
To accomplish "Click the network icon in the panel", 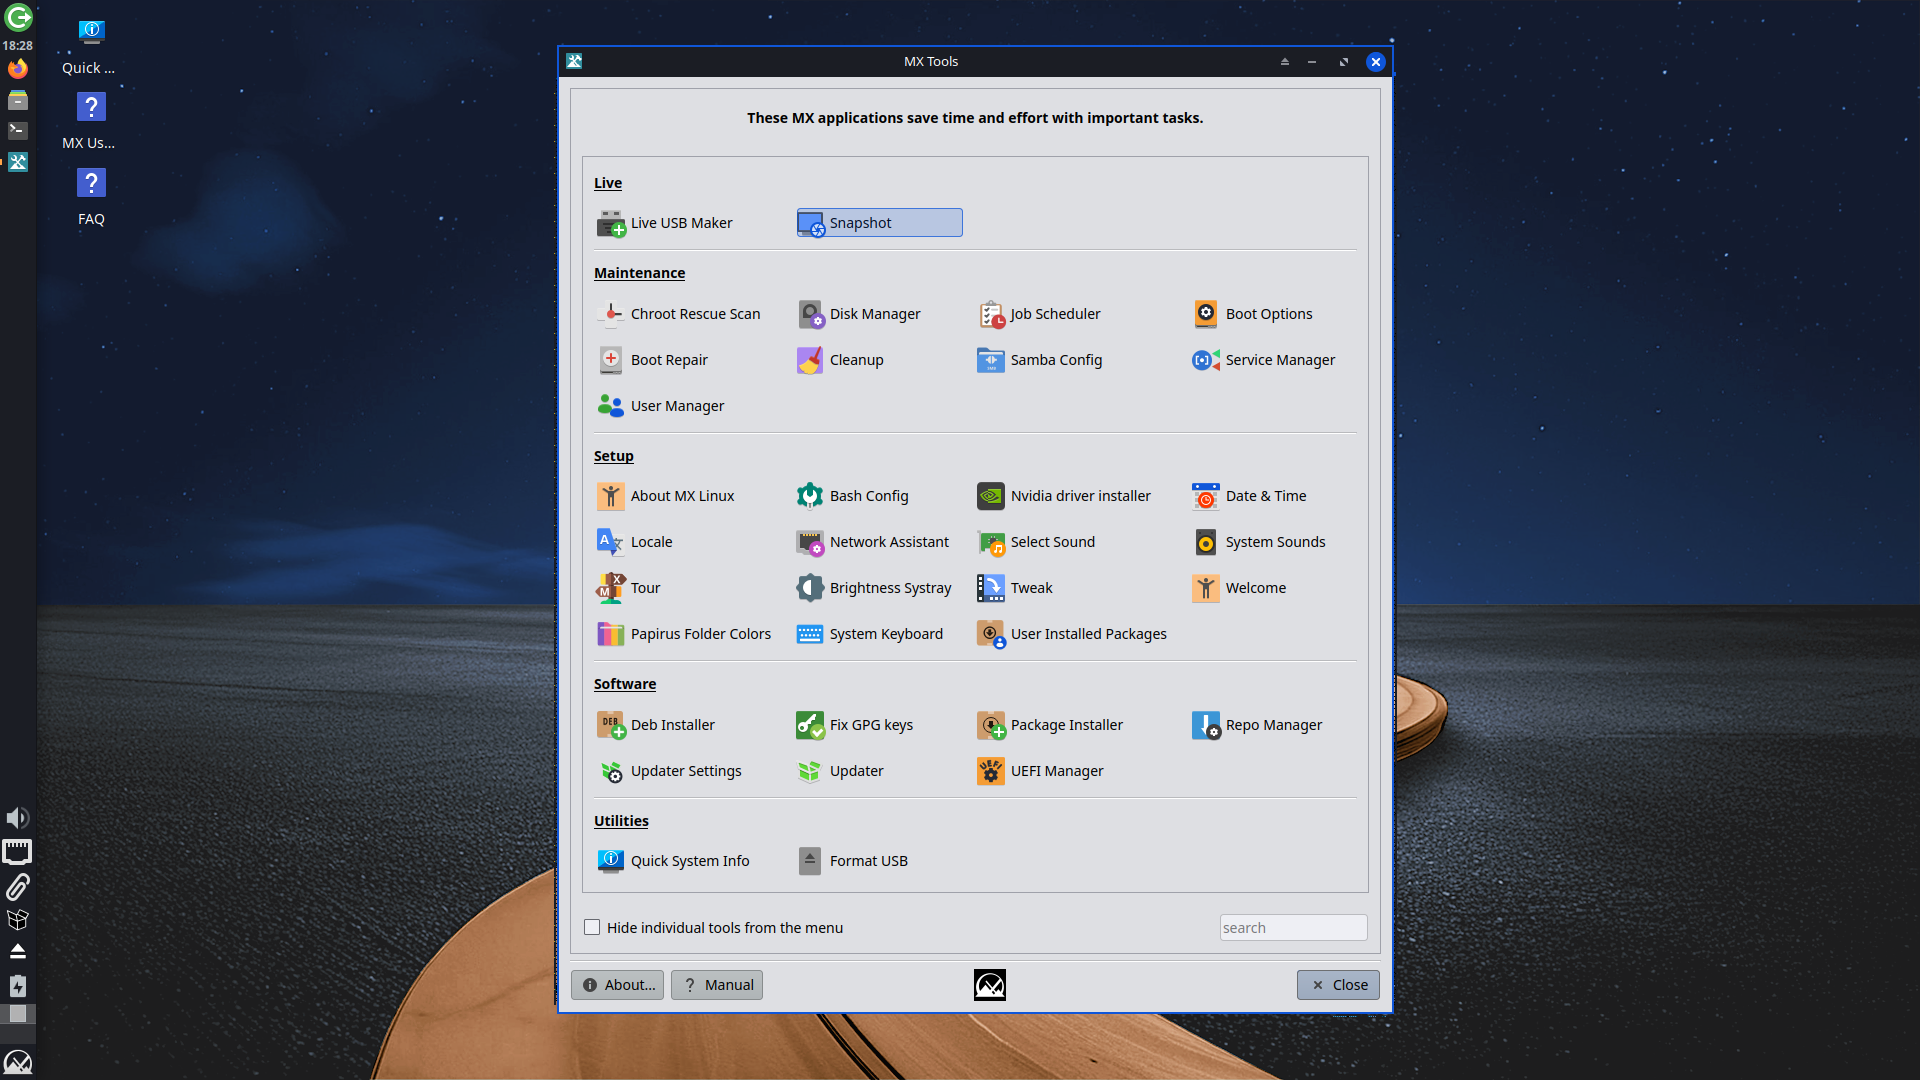I will point(17,852).
